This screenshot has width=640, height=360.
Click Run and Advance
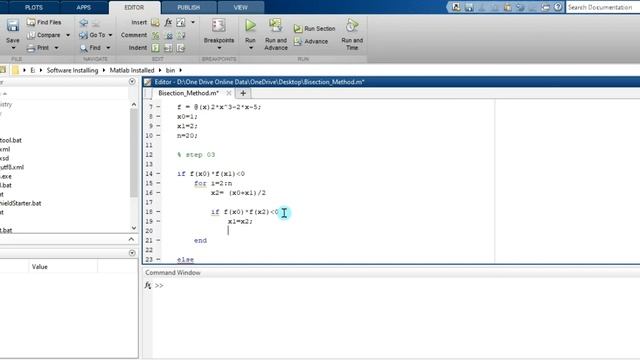pyautogui.click(x=276, y=34)
